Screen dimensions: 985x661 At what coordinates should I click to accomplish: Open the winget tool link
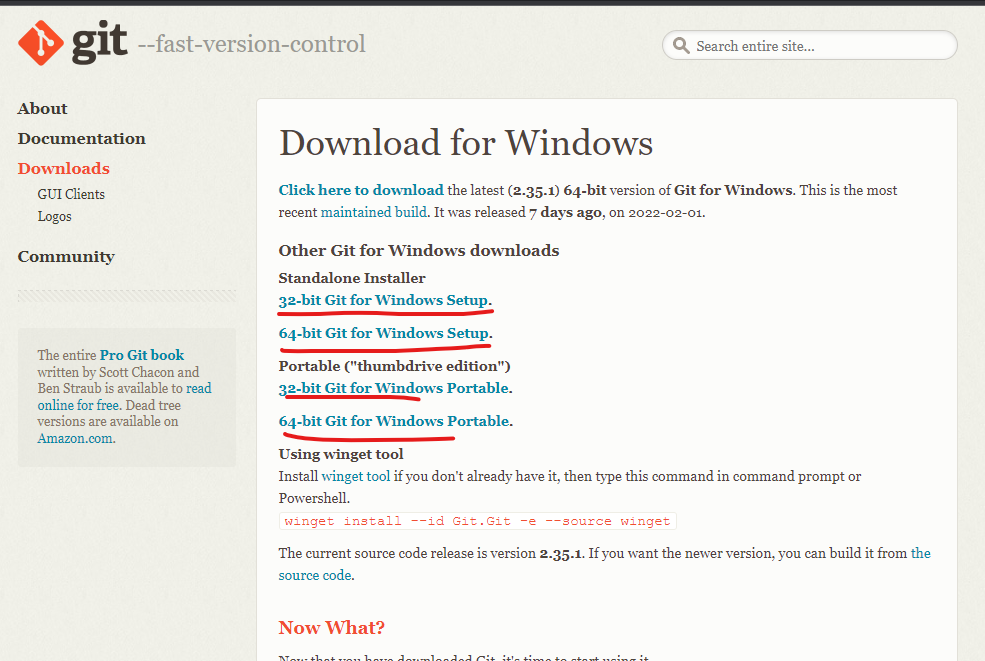[356, 476]
